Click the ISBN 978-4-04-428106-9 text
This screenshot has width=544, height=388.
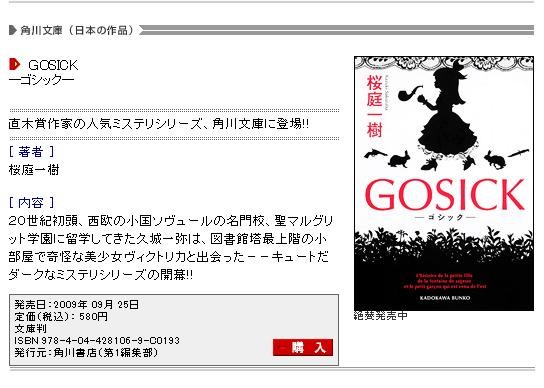coord(97,340)
